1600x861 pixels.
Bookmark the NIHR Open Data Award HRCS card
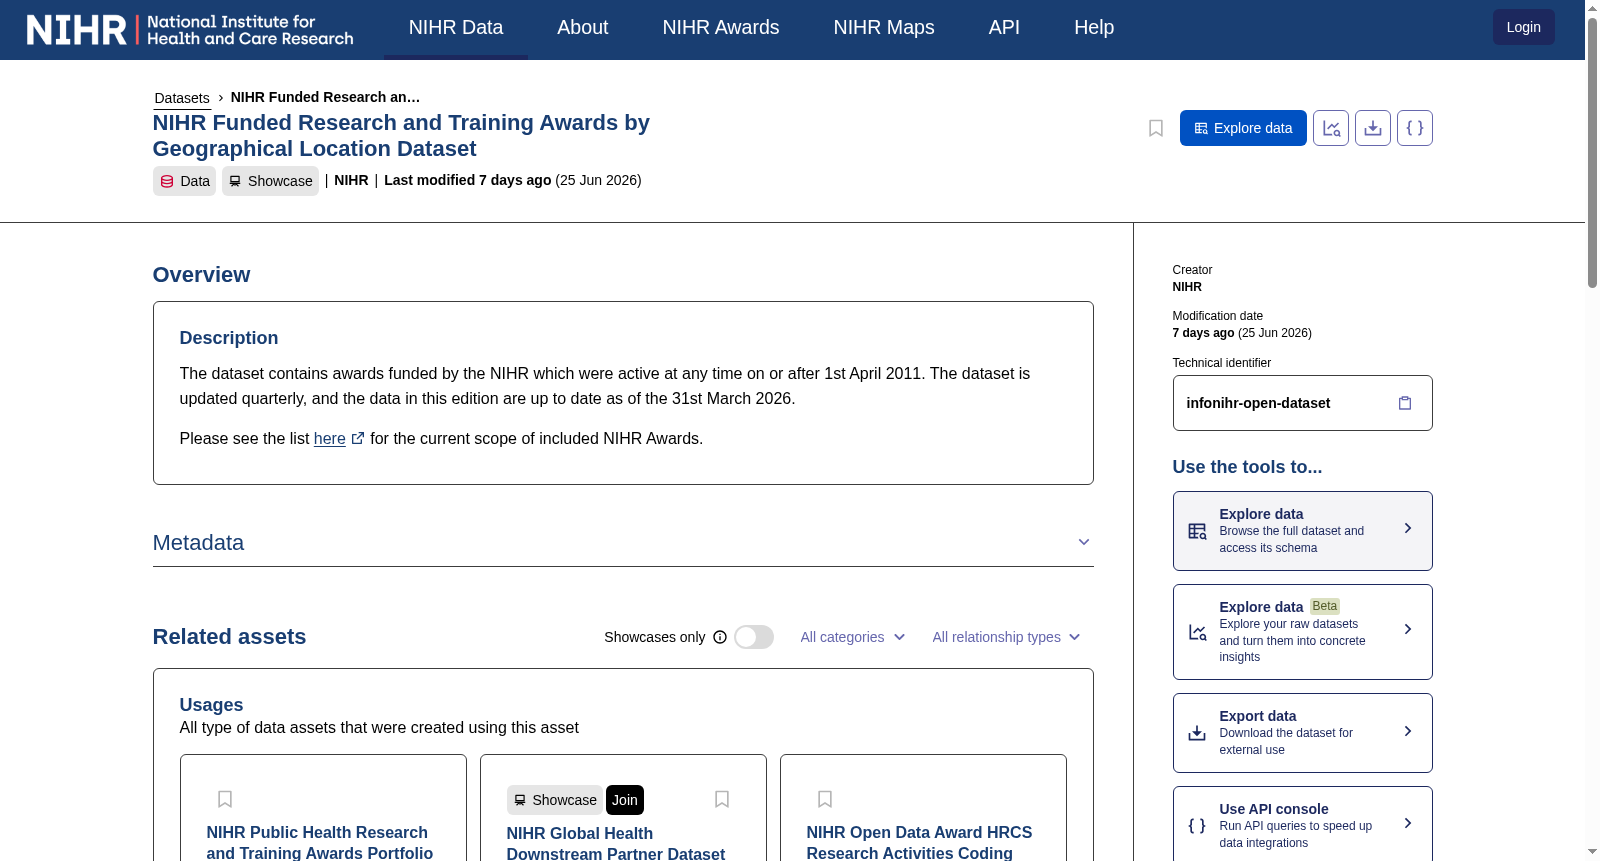pyautogui.click(x=825, y=799)
